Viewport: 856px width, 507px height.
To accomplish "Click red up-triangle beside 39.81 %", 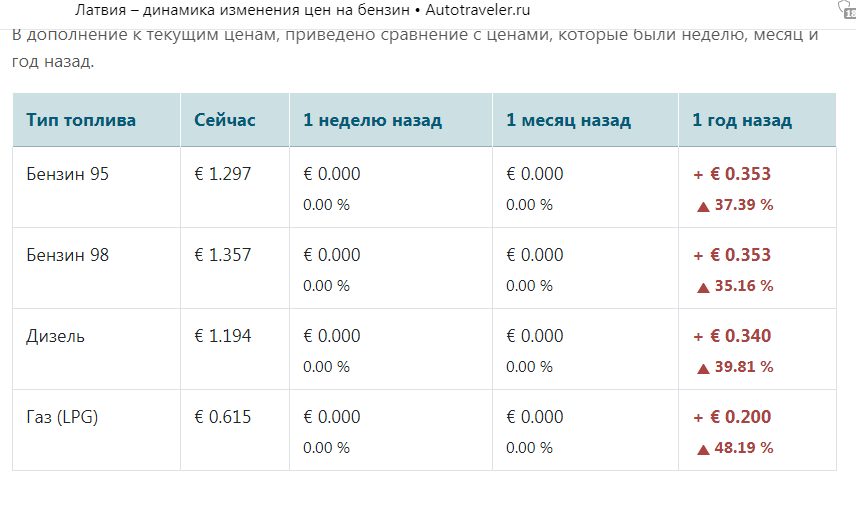I will pos(703,369).
